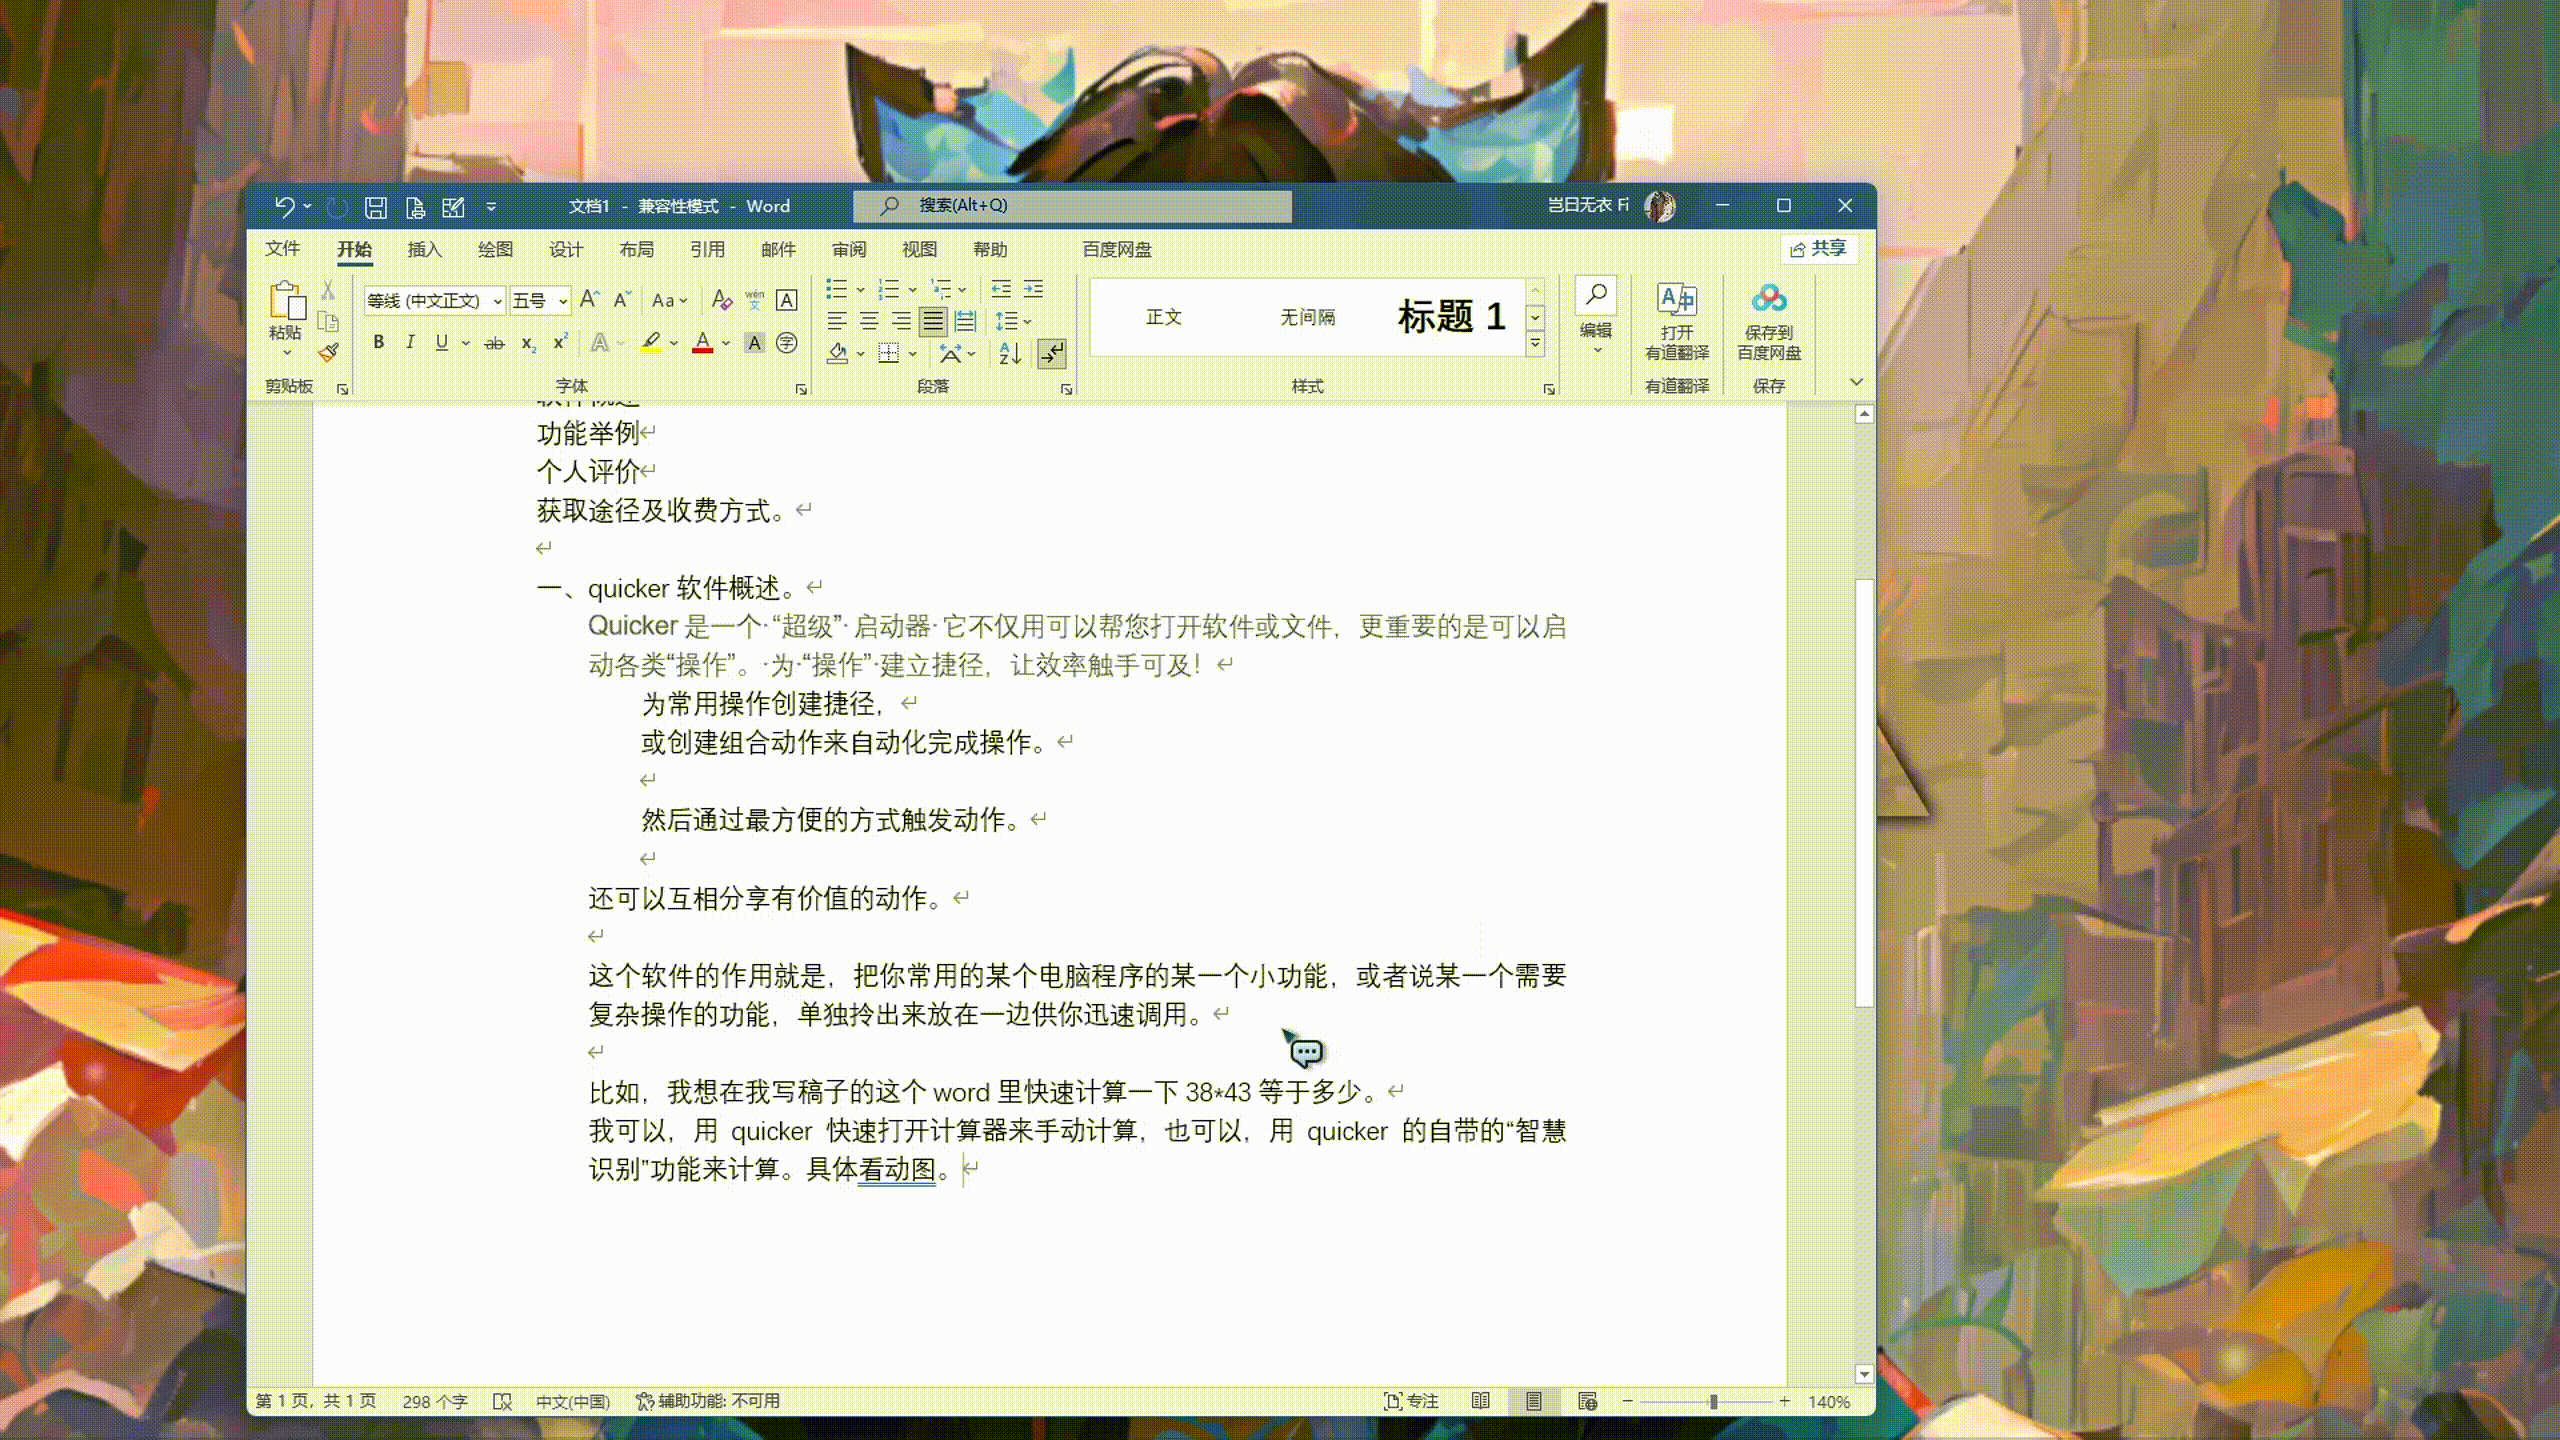Open the font name dropdown

pos(497,301)
